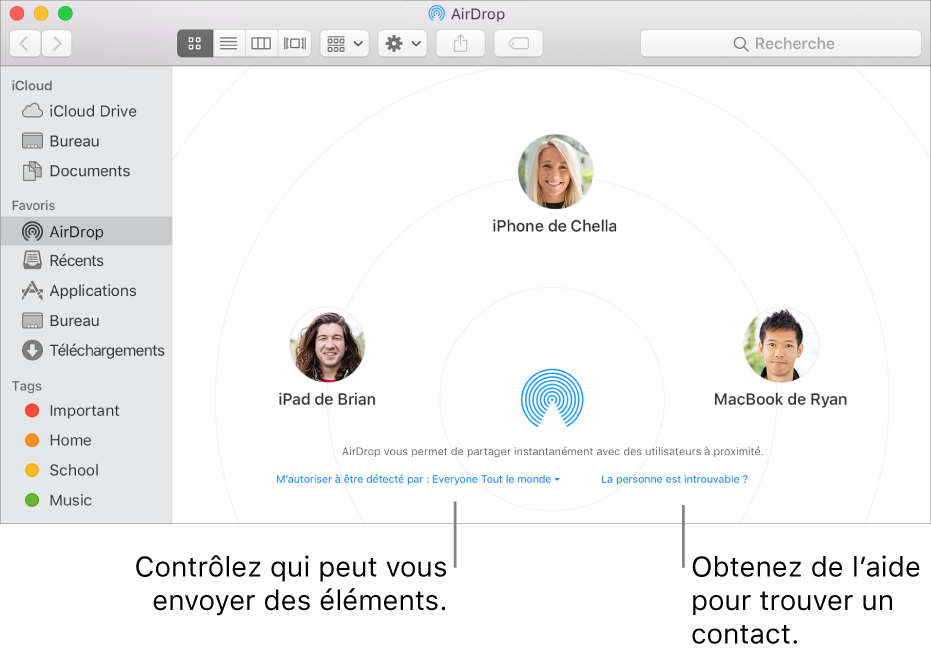Click the Applications A-shaped icon
The width and height of the screenshot is (931, 649).
32,290
